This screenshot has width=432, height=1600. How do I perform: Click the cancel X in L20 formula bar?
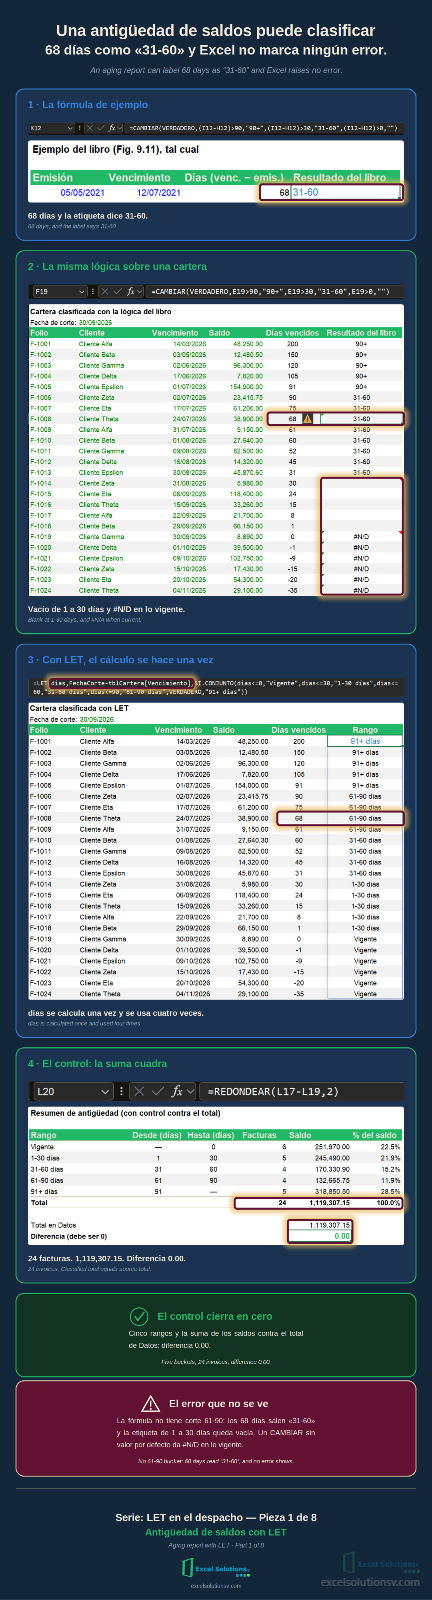139,1092
